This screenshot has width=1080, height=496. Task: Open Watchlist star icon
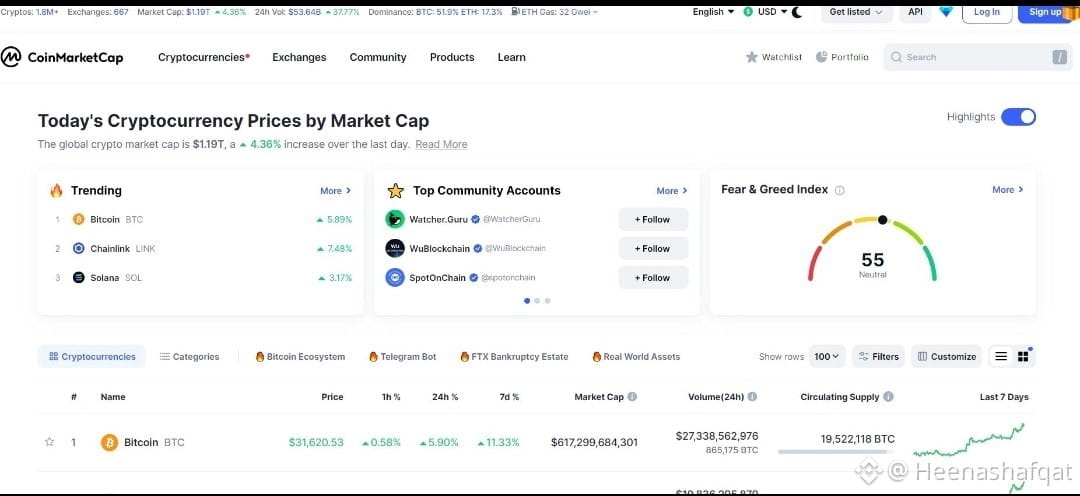[x=751, y=57]
